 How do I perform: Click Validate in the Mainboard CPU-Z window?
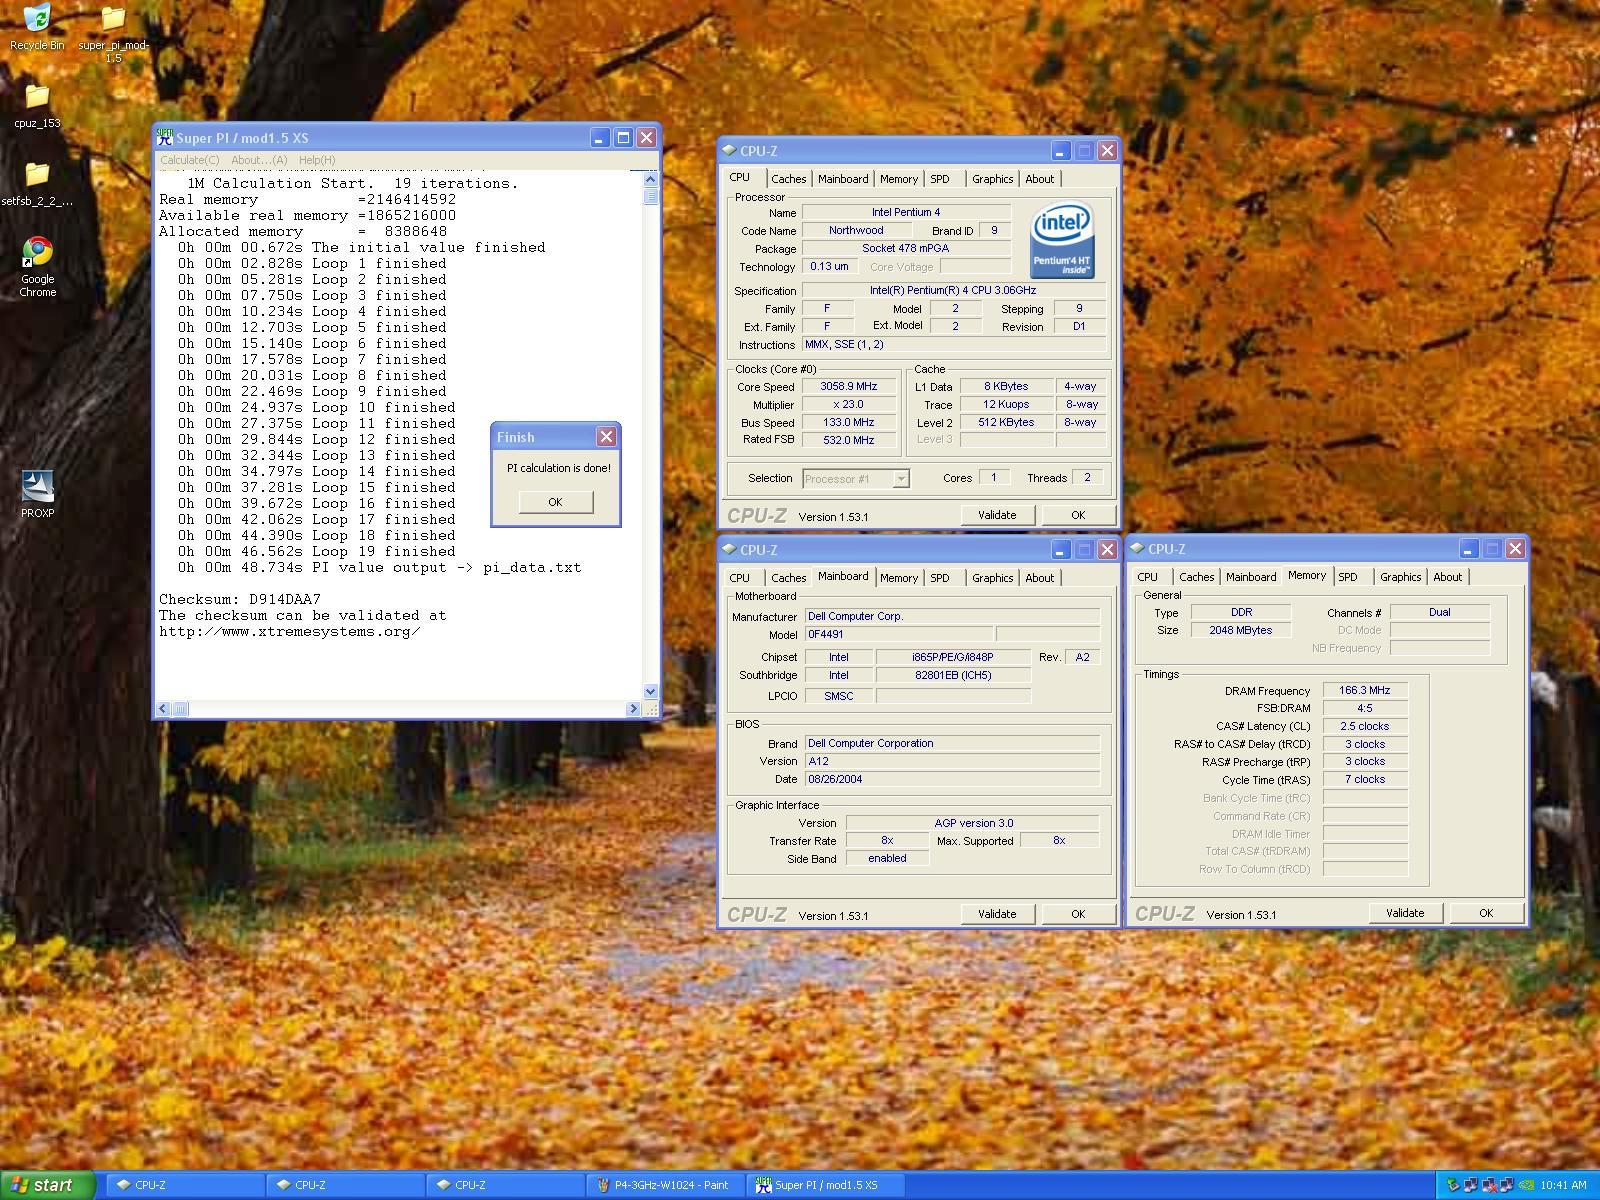coord(997,914)
